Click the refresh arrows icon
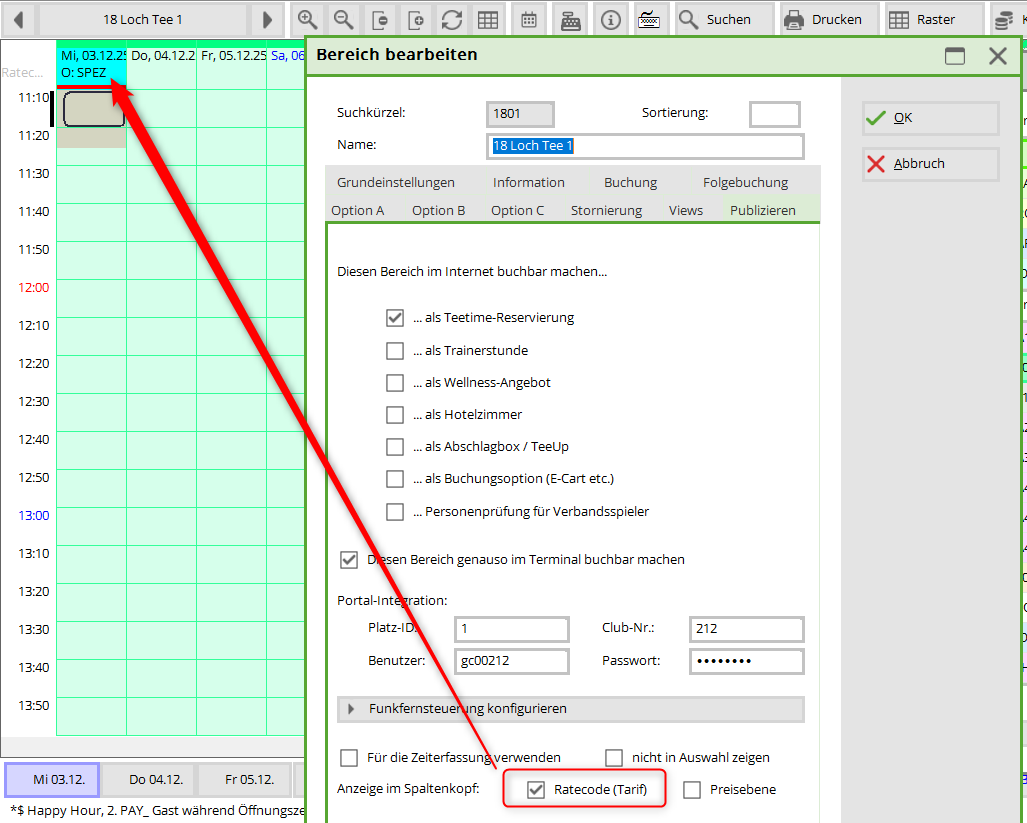The height and width of the screenshot is (823, 1027). [451, 19]
